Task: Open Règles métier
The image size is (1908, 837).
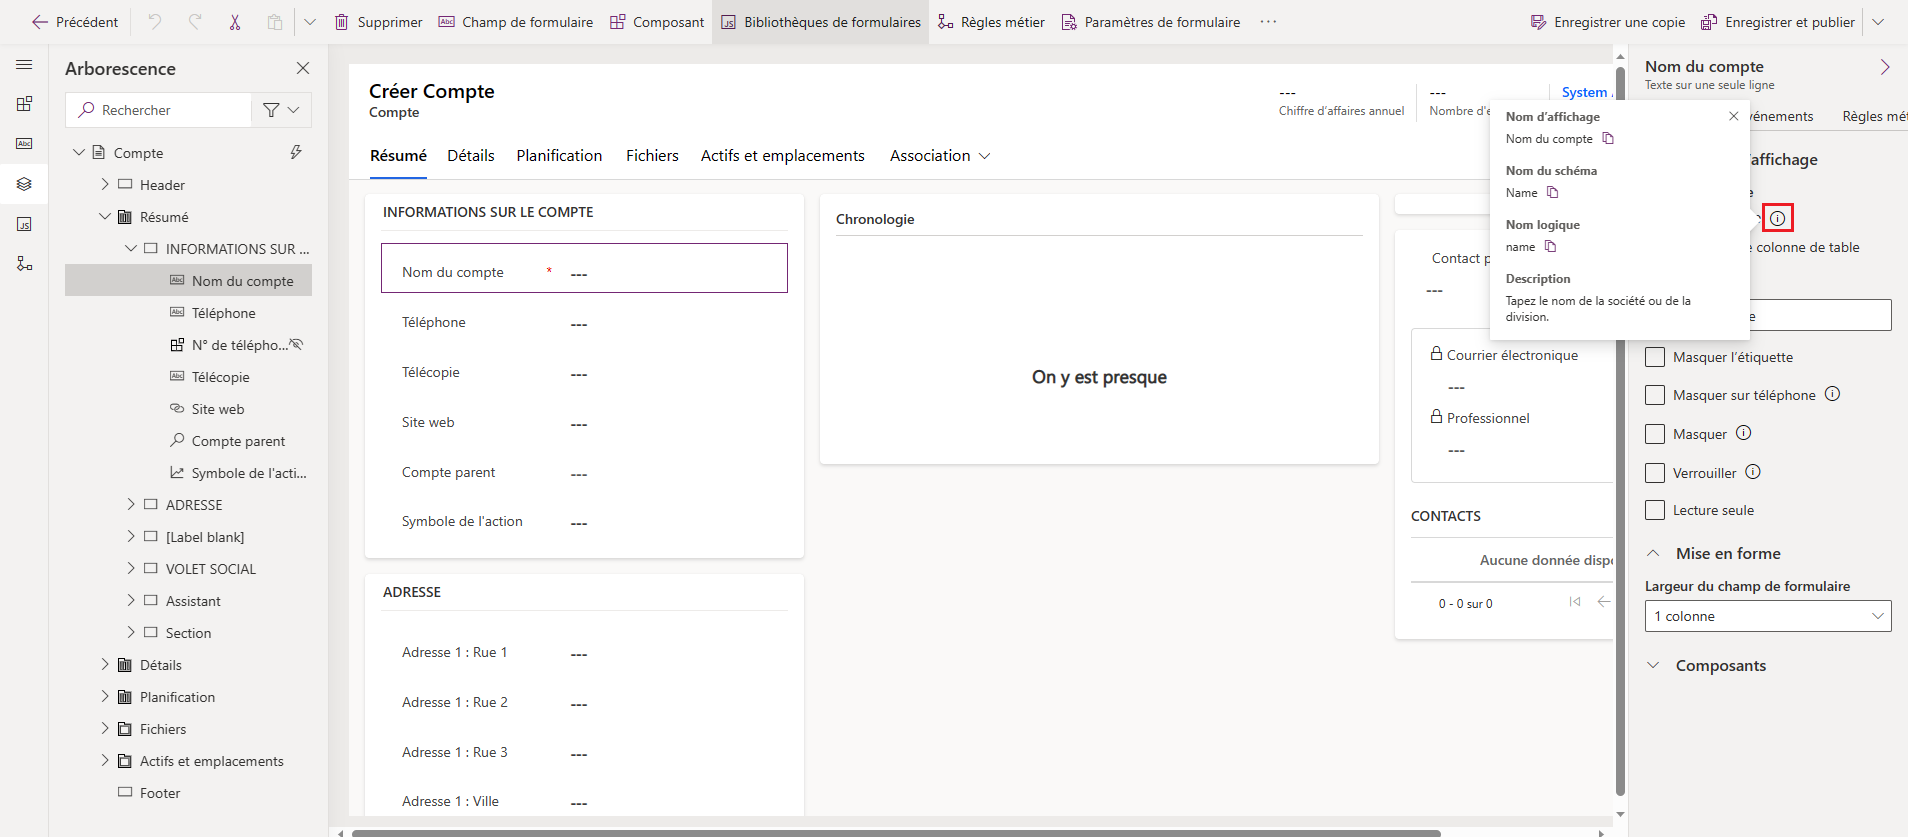Action: (991, 22)
